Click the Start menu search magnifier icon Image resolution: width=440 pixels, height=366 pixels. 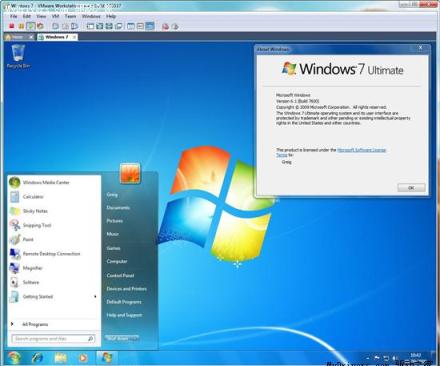click(90, 339)
